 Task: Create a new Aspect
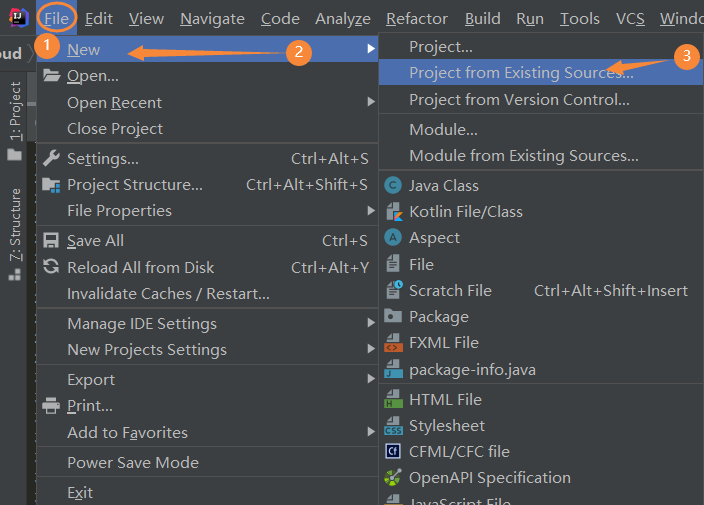tap(434, 238)
